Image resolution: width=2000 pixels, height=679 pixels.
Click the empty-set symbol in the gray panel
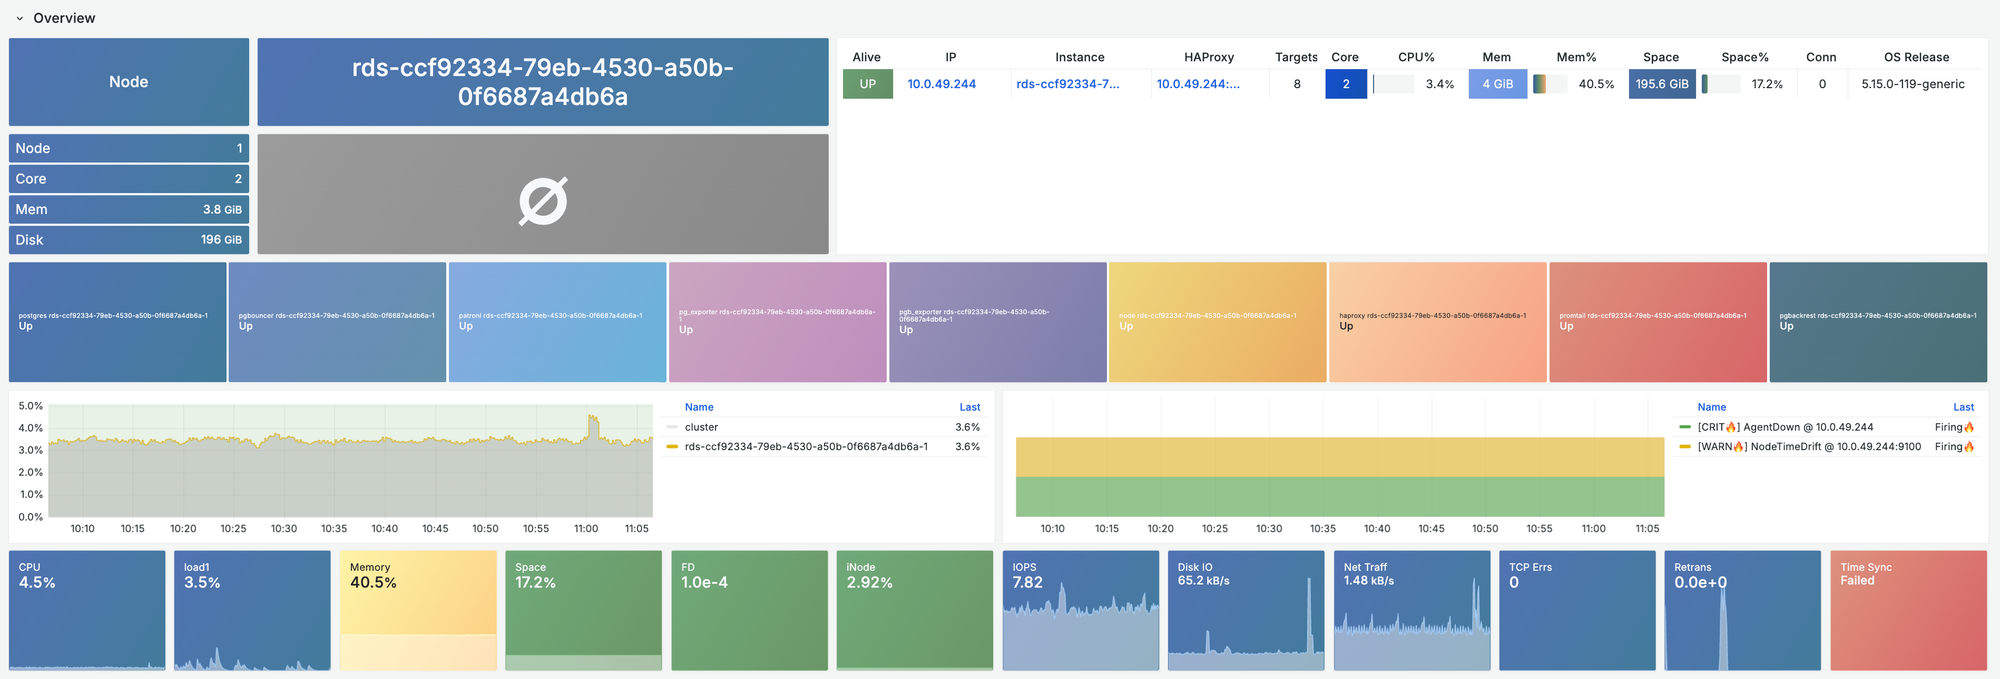[543, 201]
